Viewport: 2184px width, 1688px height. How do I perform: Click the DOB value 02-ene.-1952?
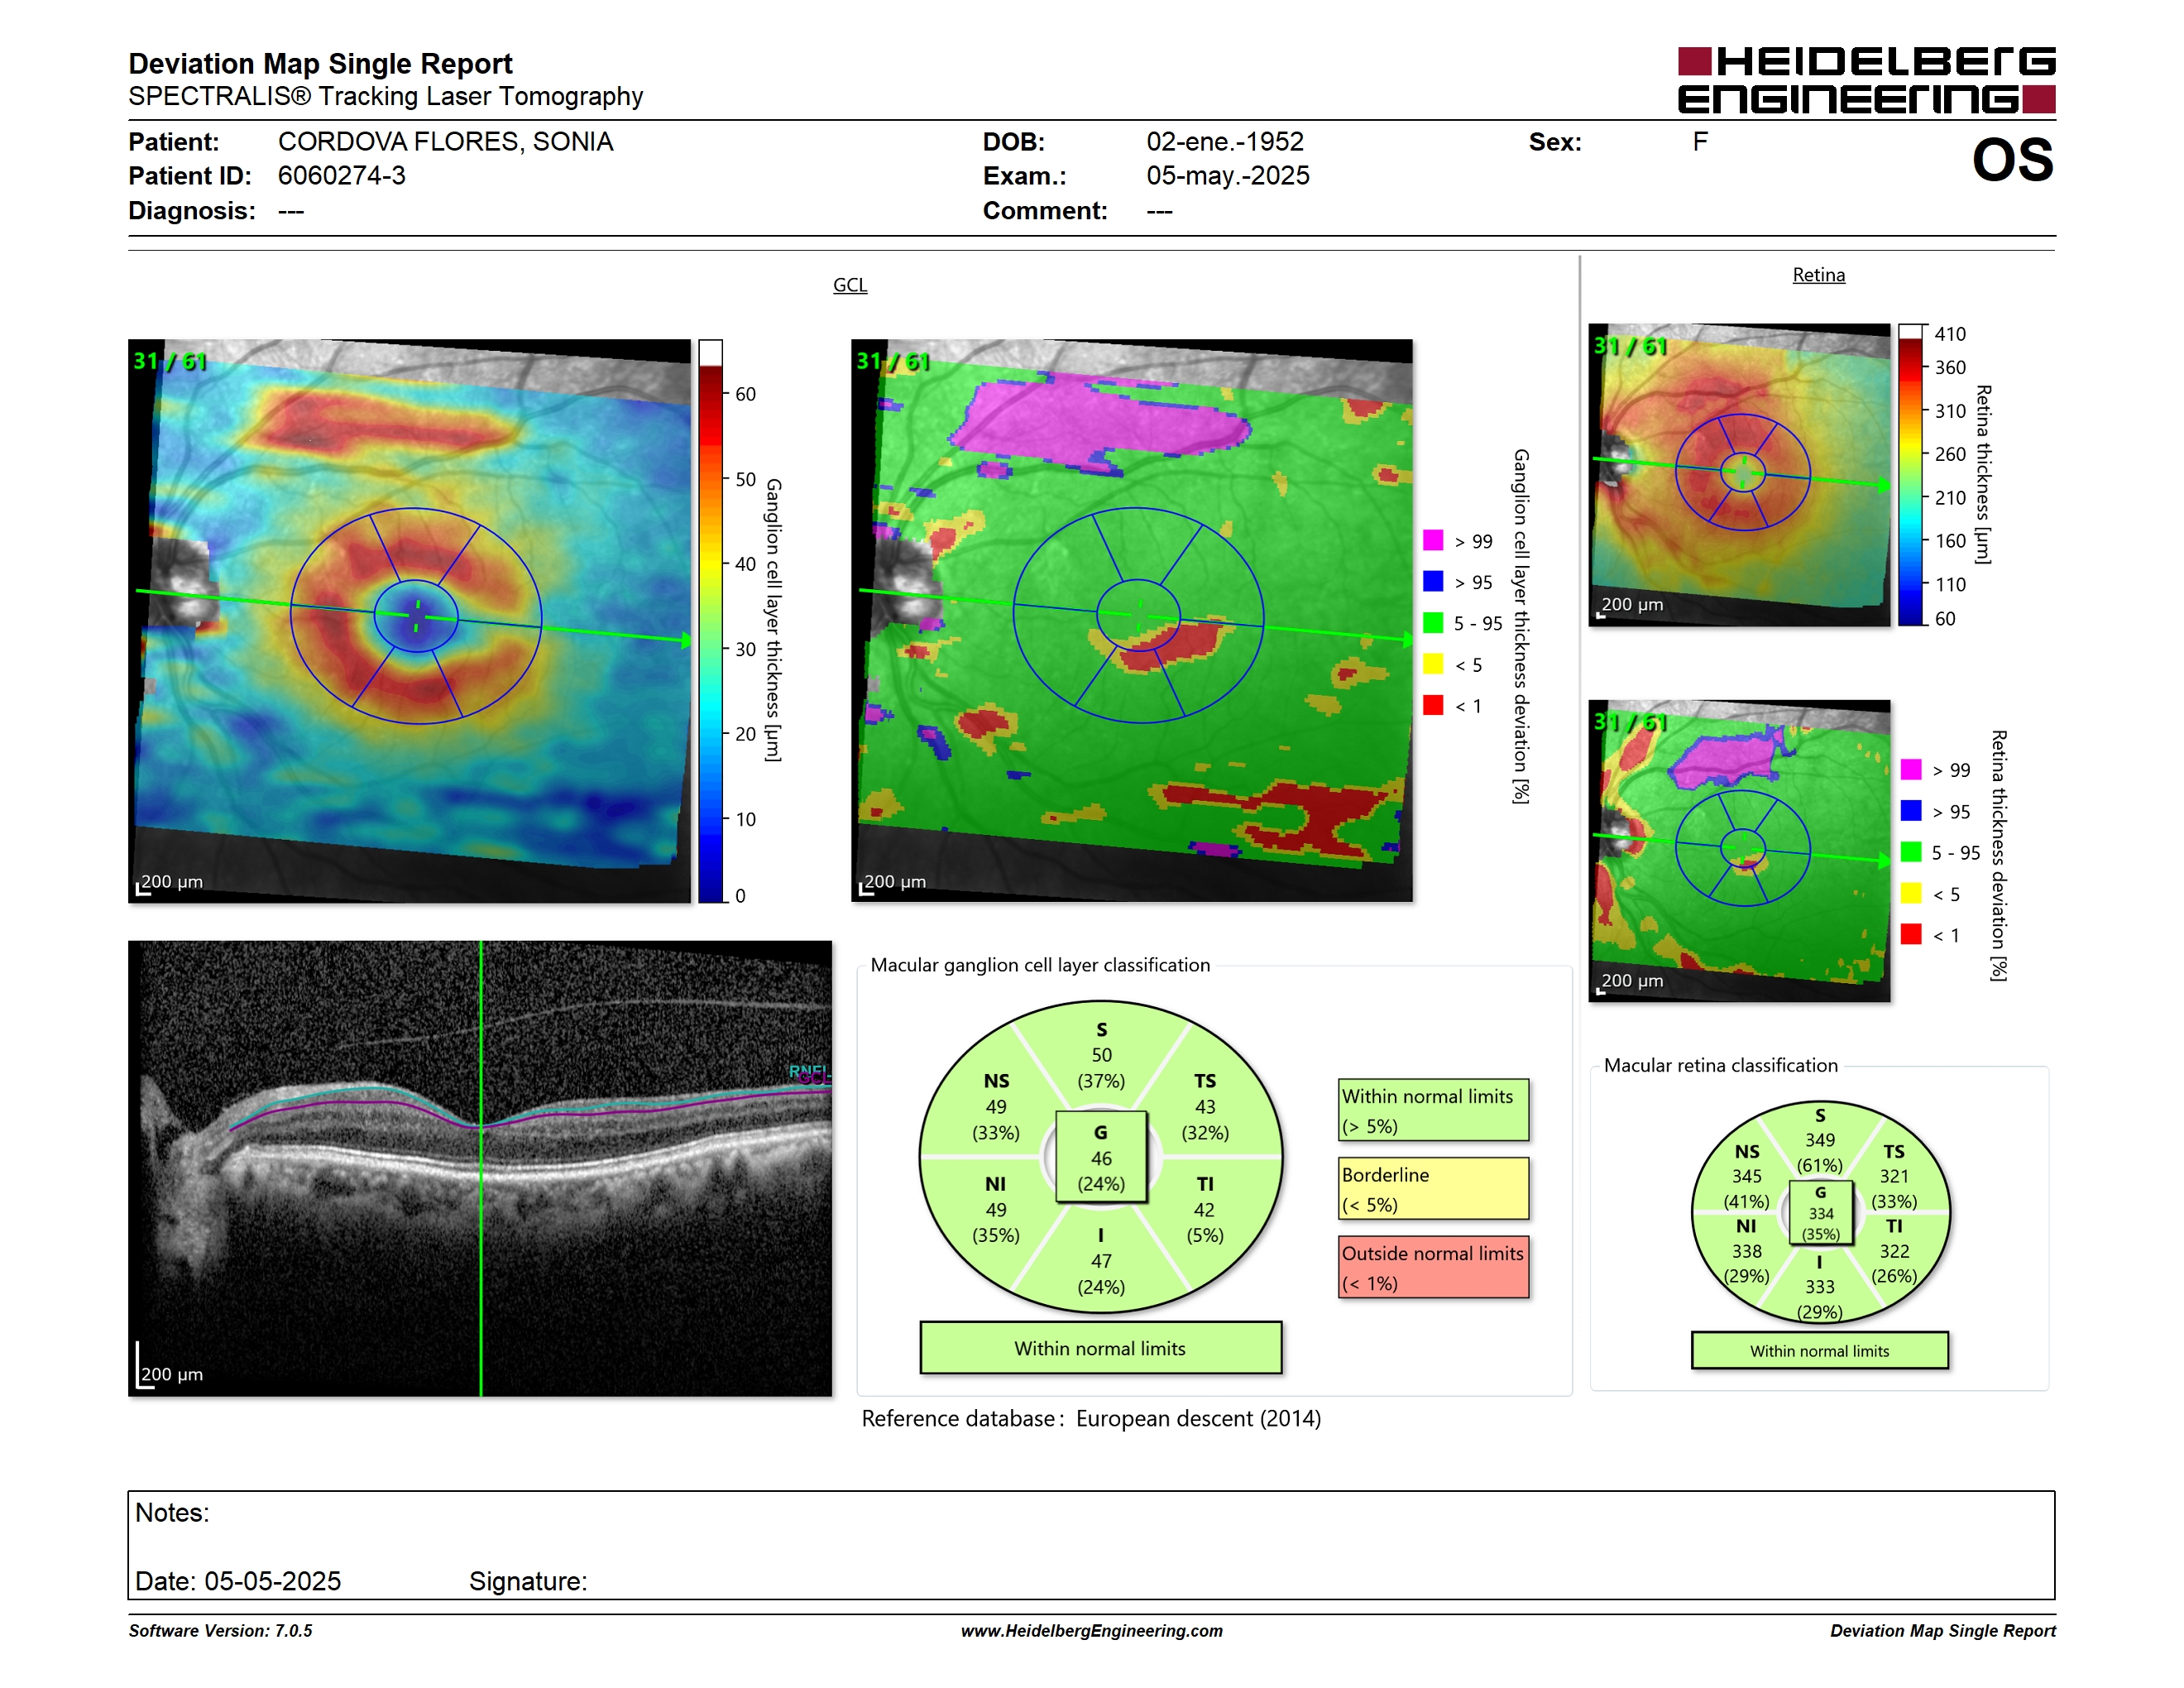(x=1225, y=142)
